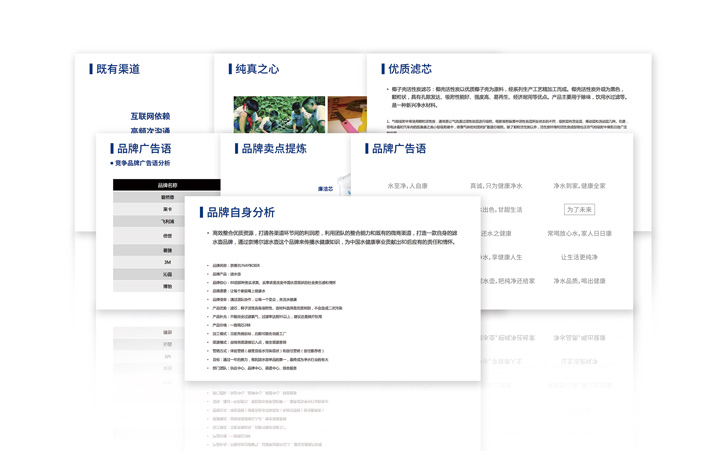Click the 优质滤芯 slide title
Screen dimensions: 722x451
click(409, 69)
